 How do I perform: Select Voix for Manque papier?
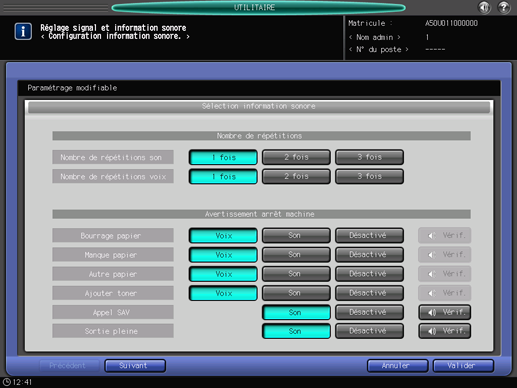pos(223,255)
